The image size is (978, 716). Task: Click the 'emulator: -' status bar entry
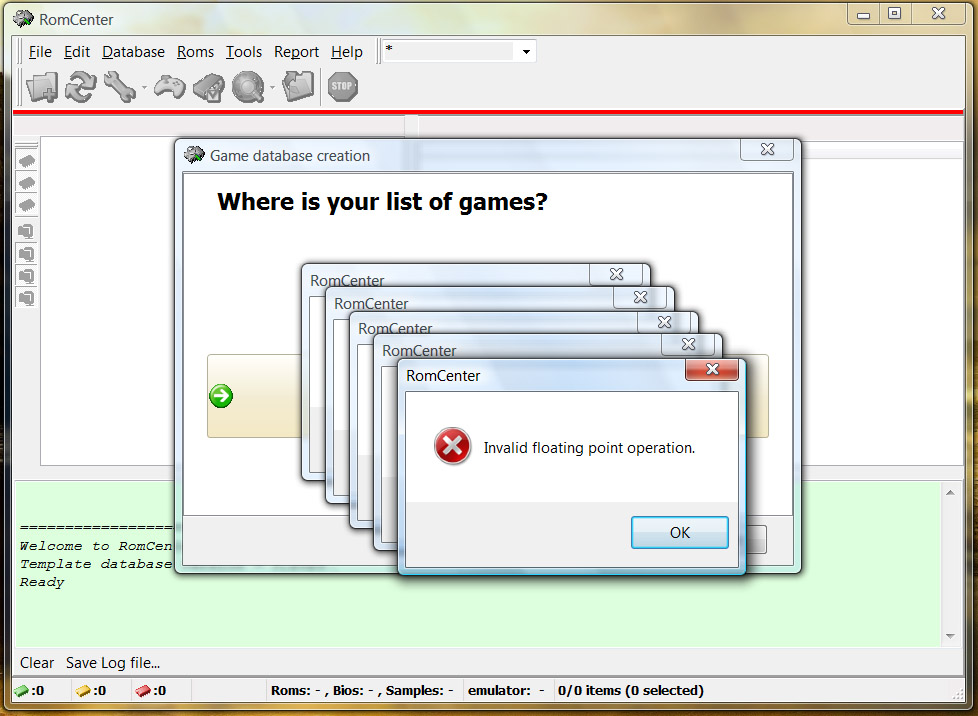(x=506, y=690)
